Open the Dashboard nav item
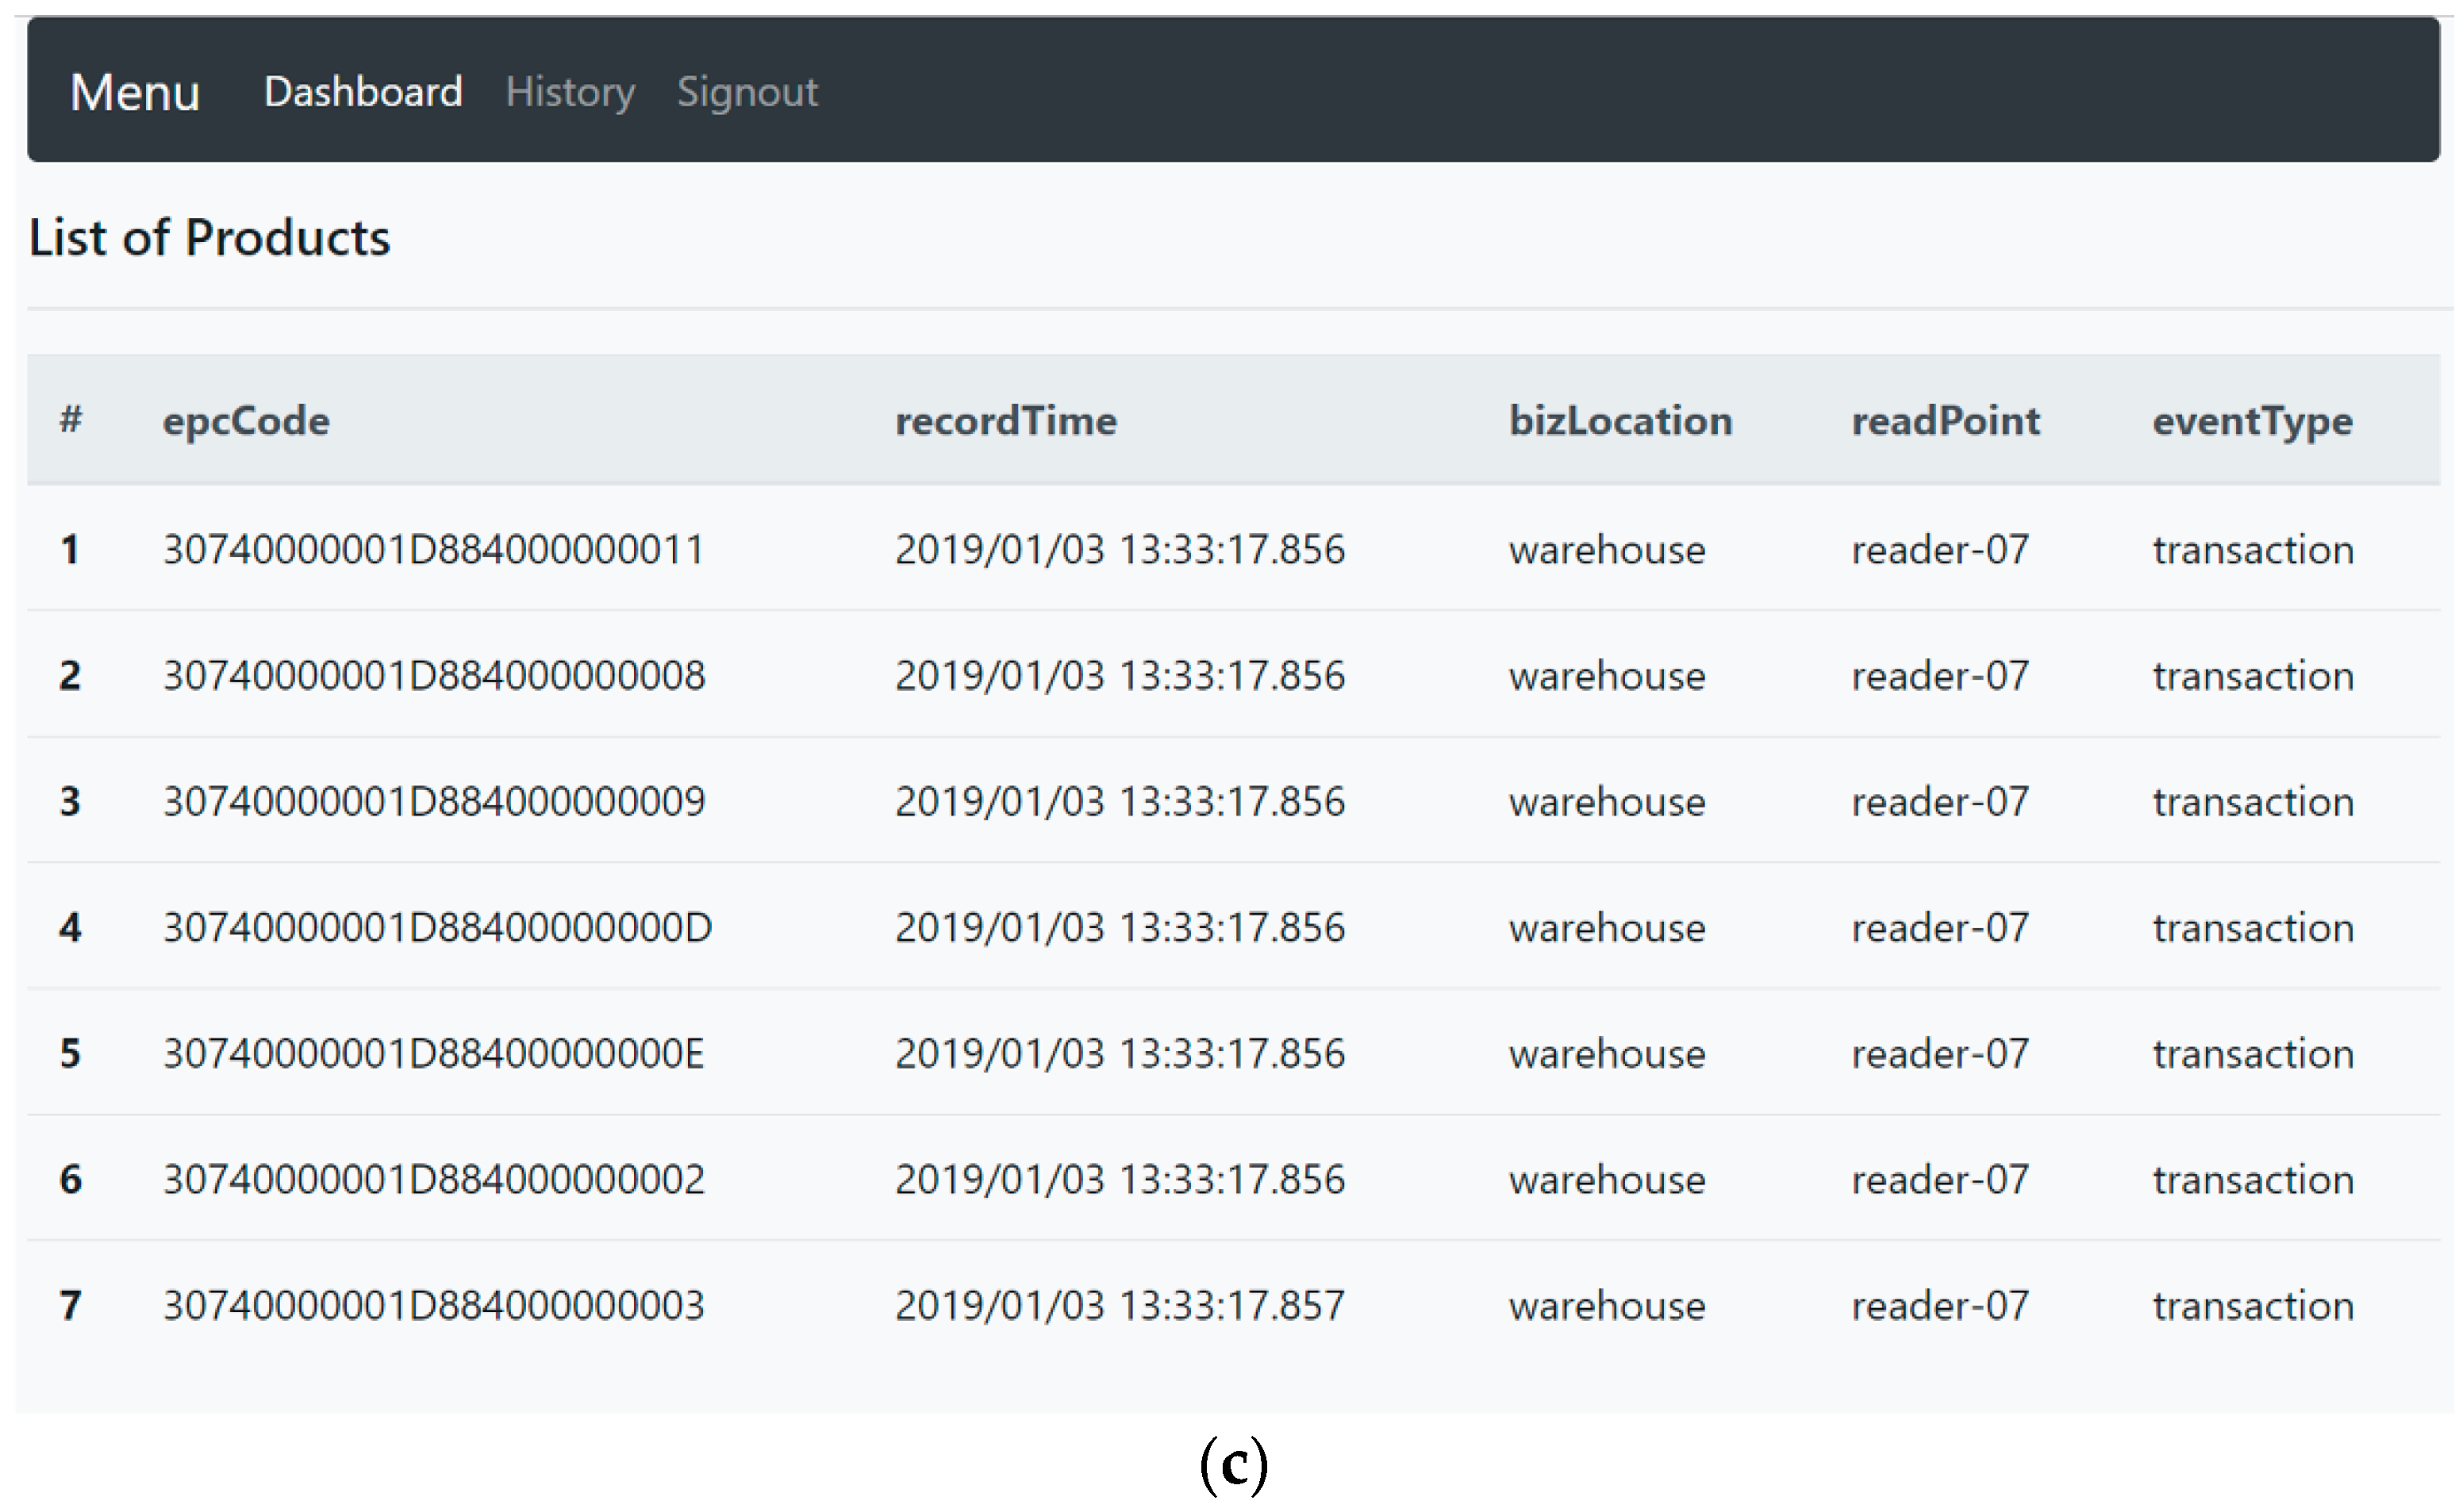Screen dimensions: 2455x1512 [363, 92]
